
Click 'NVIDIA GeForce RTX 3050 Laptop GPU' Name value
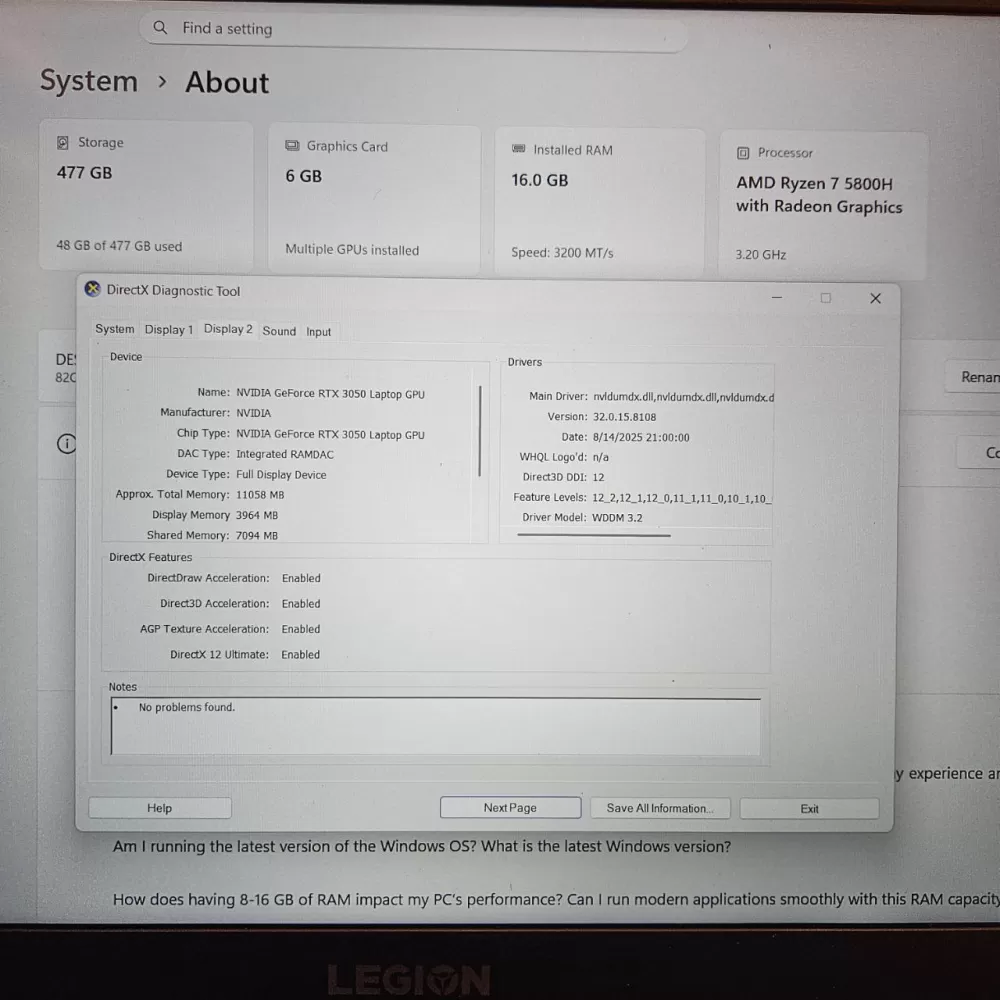tap(330, 393)
